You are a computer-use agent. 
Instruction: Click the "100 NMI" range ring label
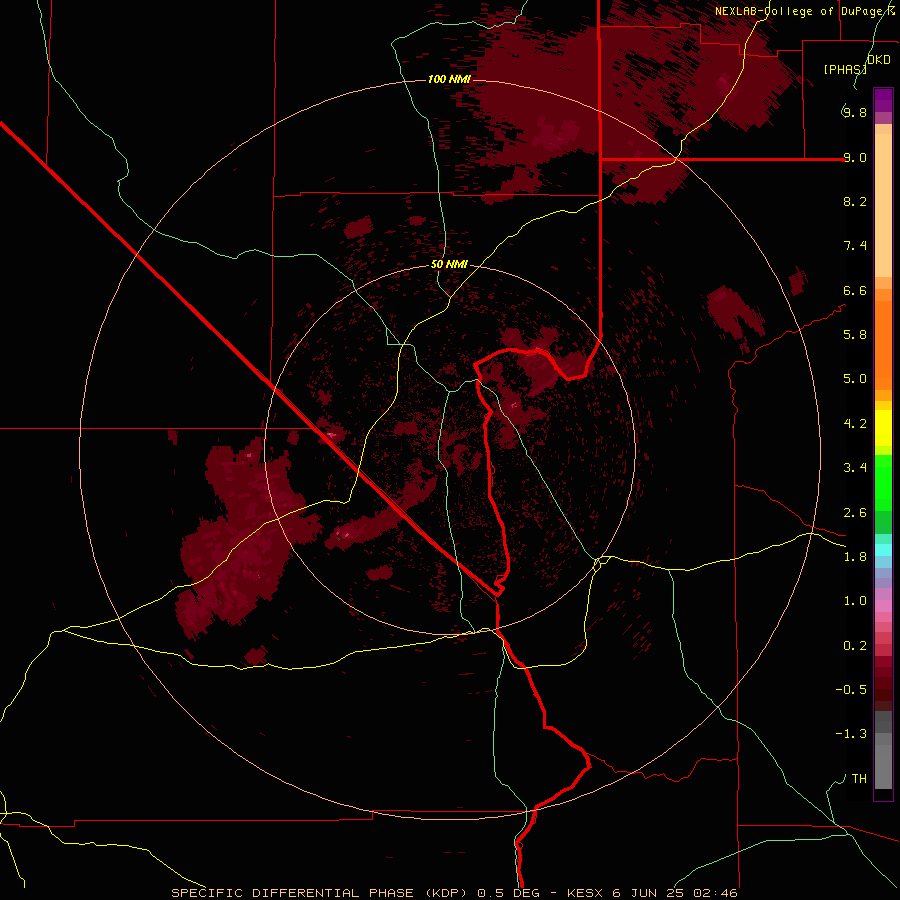pyautogui.click(x=449, y=79)
